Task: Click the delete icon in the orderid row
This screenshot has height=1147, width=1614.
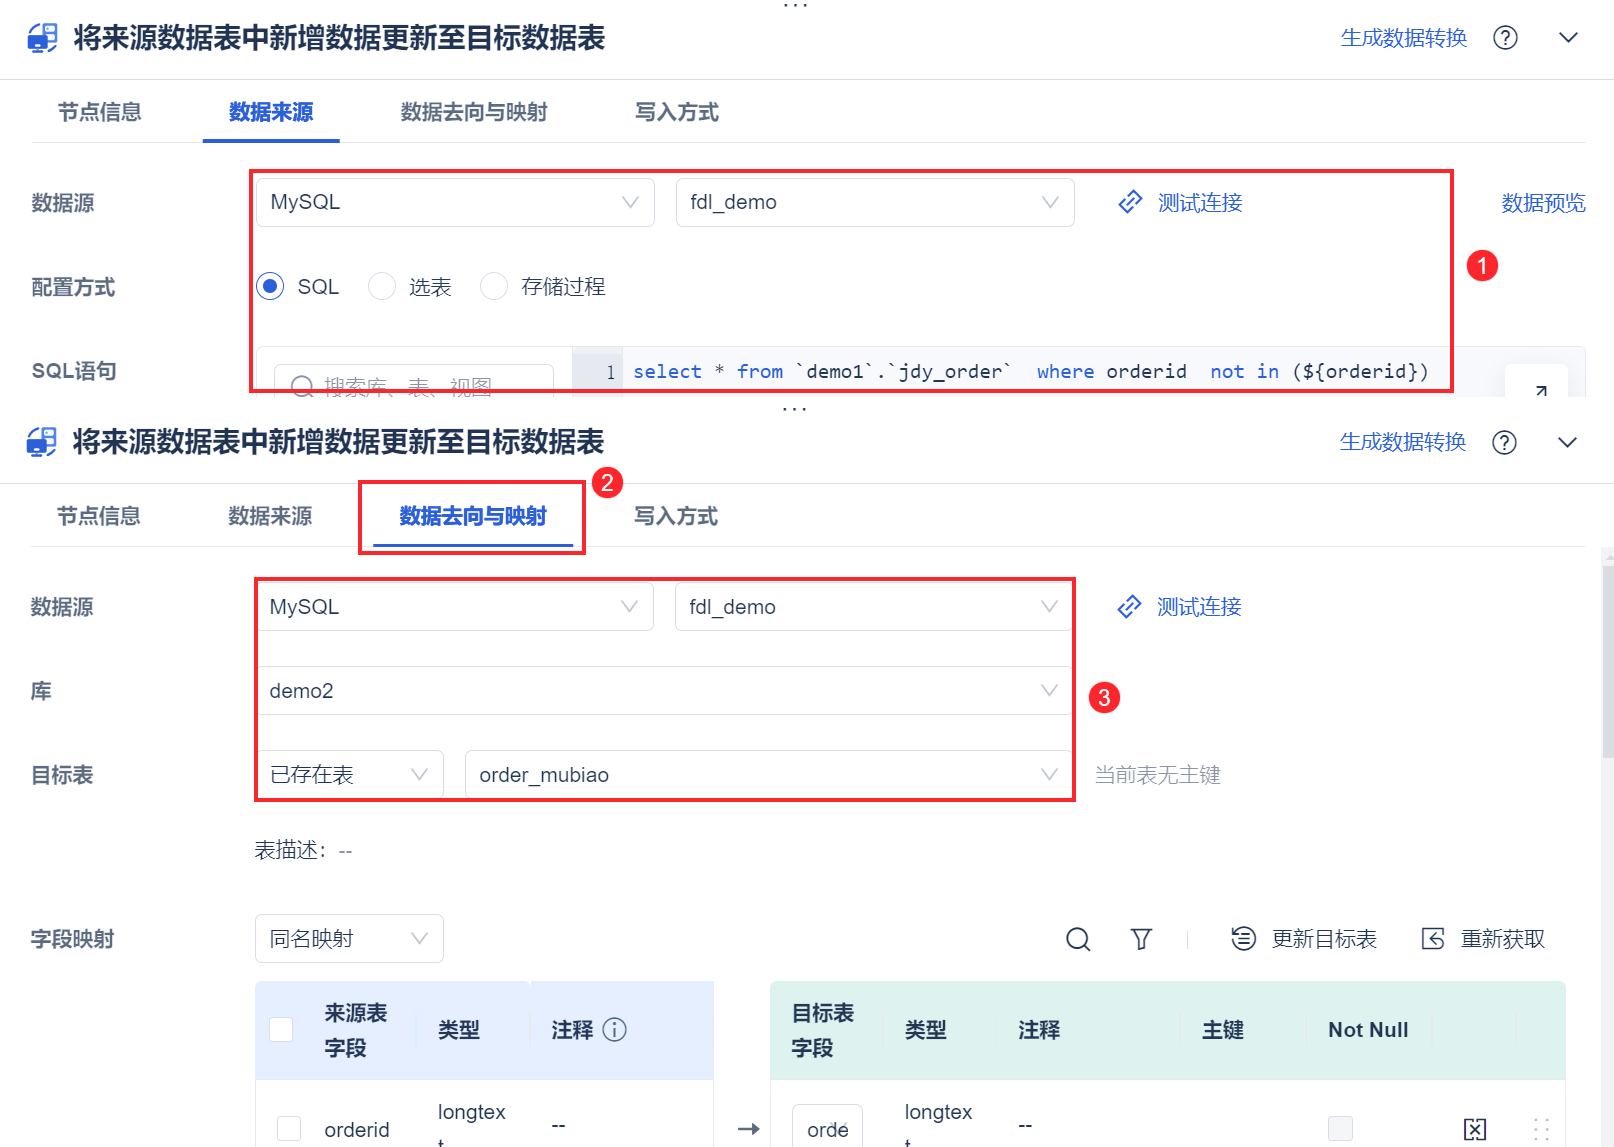Action: [1475, 1129]
